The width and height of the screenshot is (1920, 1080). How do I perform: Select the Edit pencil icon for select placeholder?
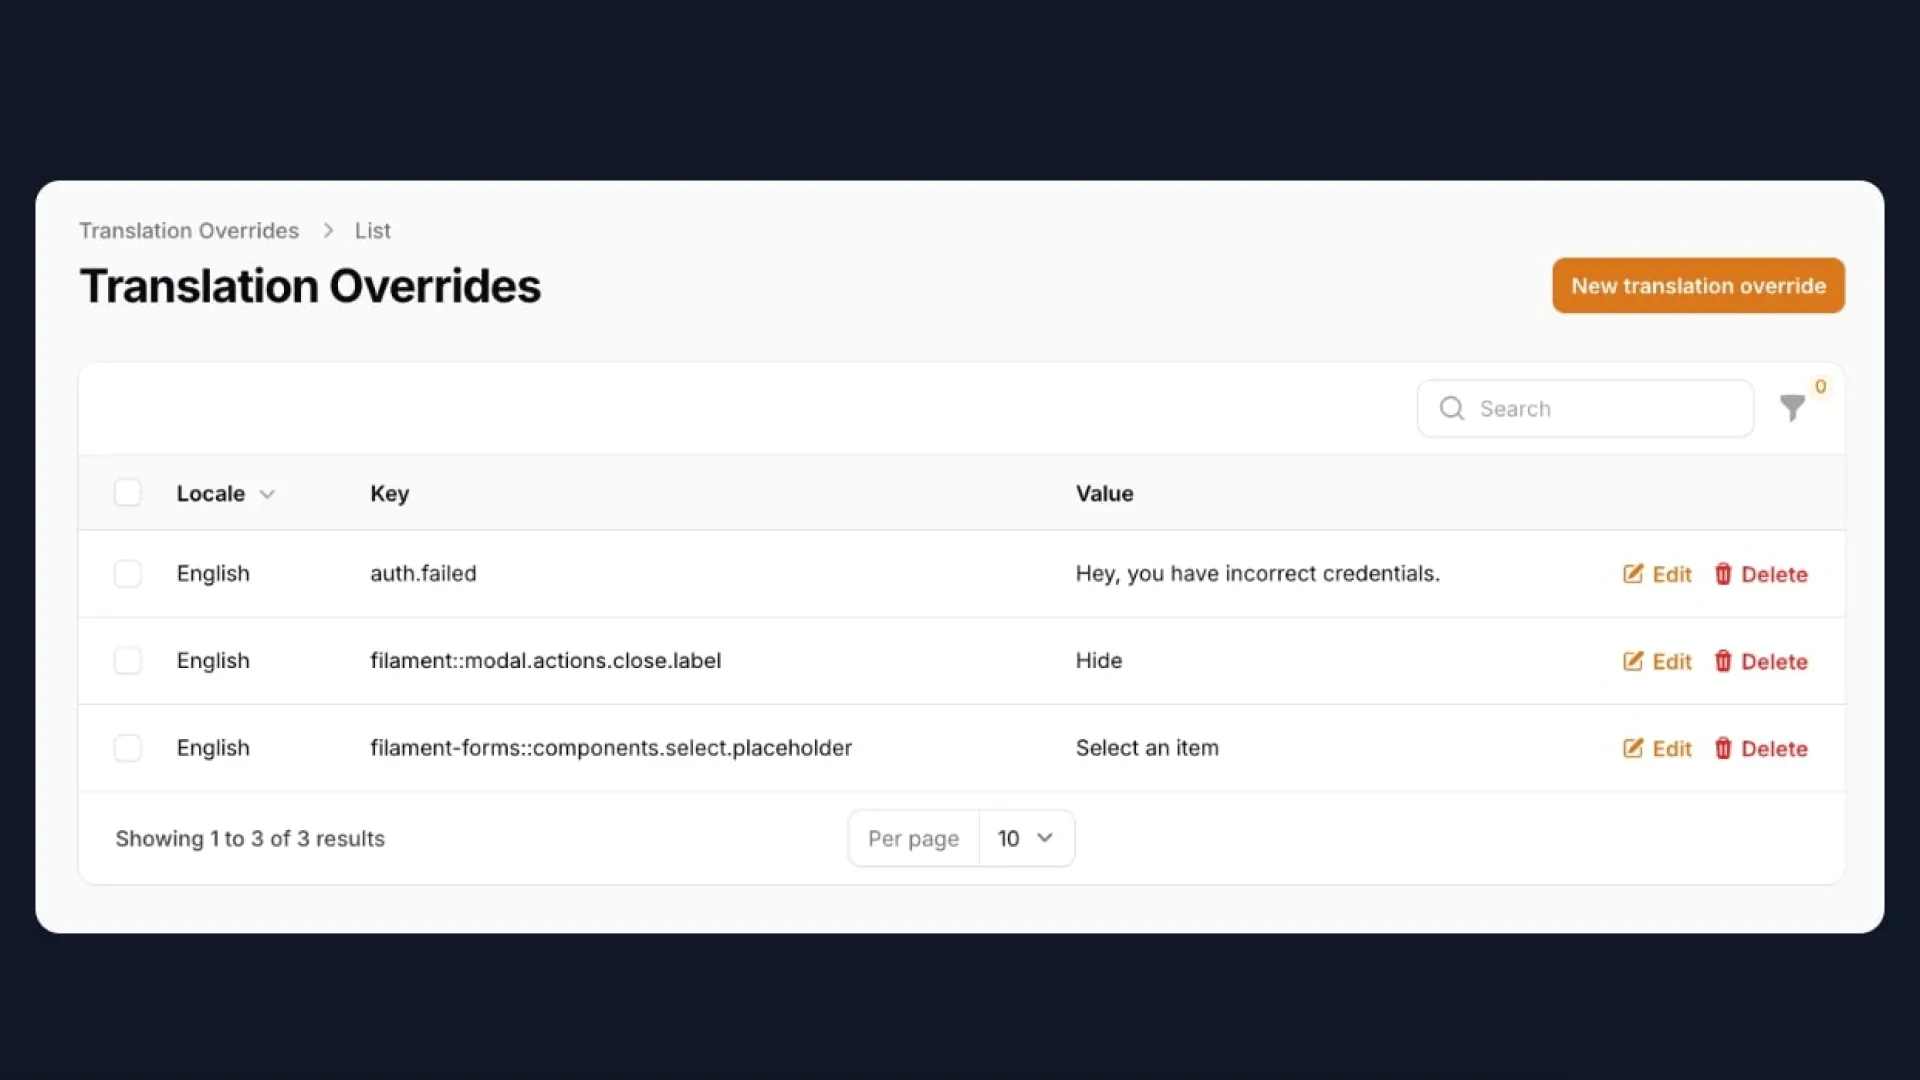(1633, 747)
